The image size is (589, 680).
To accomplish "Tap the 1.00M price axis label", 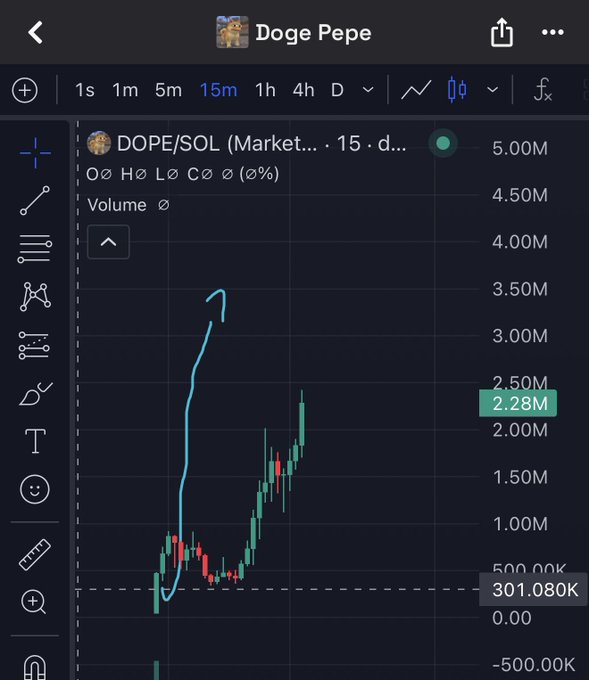I will [x=520, y=524].
